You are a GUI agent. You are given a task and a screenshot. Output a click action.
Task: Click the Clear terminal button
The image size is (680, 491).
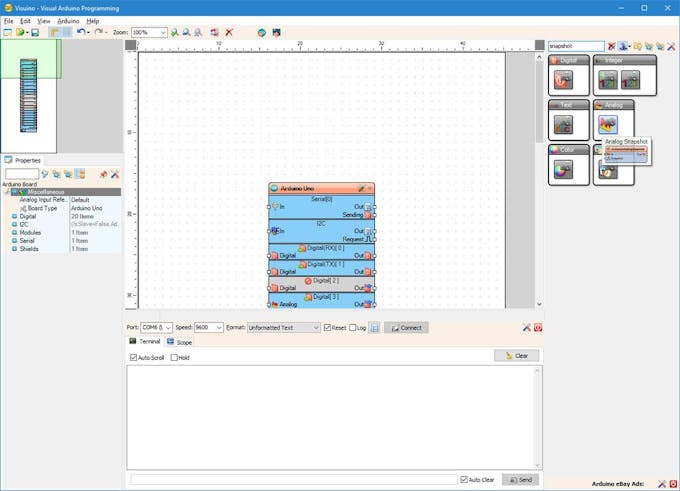tap(517, 356)
